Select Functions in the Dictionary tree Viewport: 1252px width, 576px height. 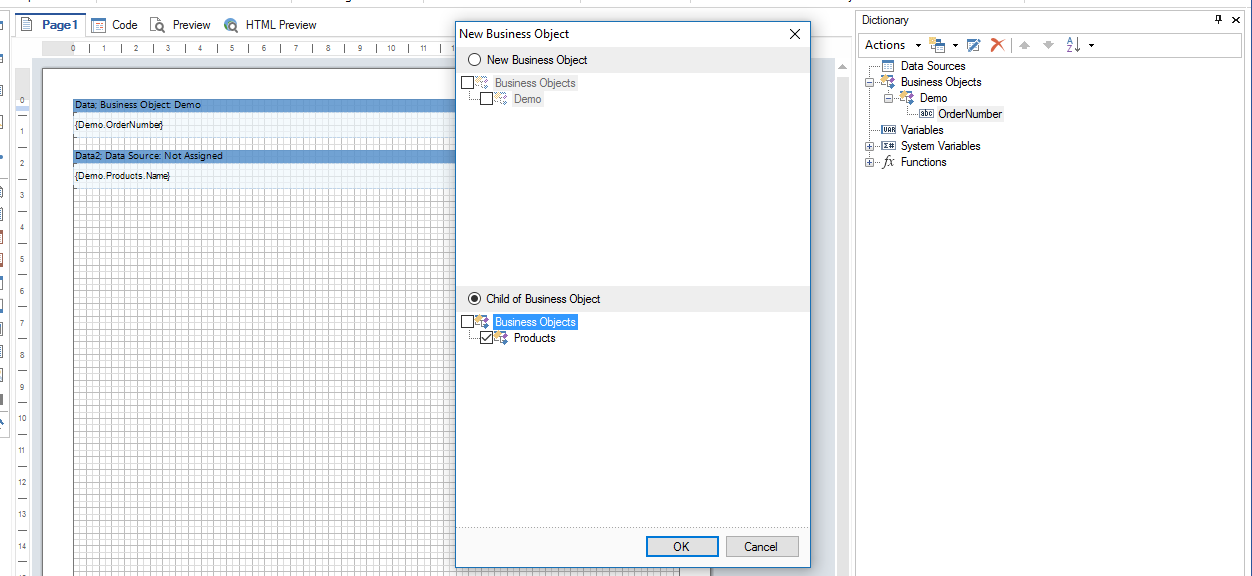(x=923, y=162)
